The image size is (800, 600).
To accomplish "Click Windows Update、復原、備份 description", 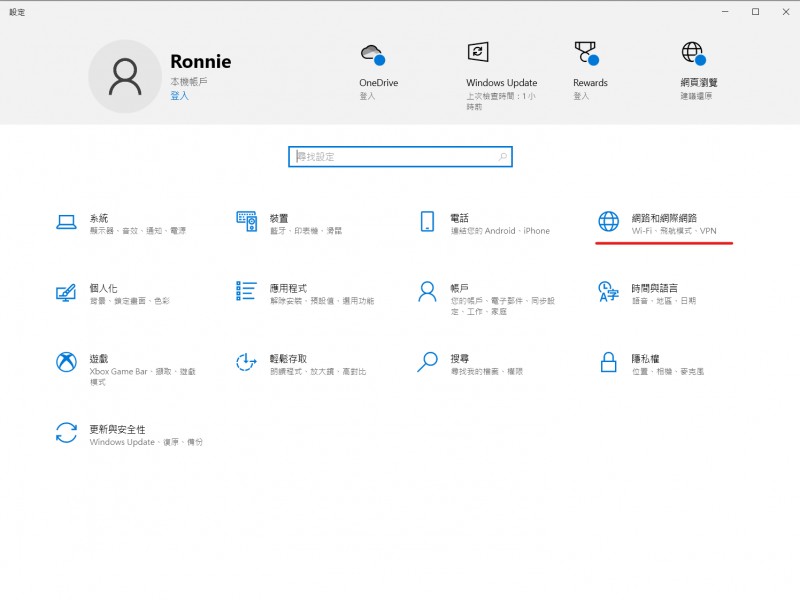I will pyautogui.click(x=146, y=442).
